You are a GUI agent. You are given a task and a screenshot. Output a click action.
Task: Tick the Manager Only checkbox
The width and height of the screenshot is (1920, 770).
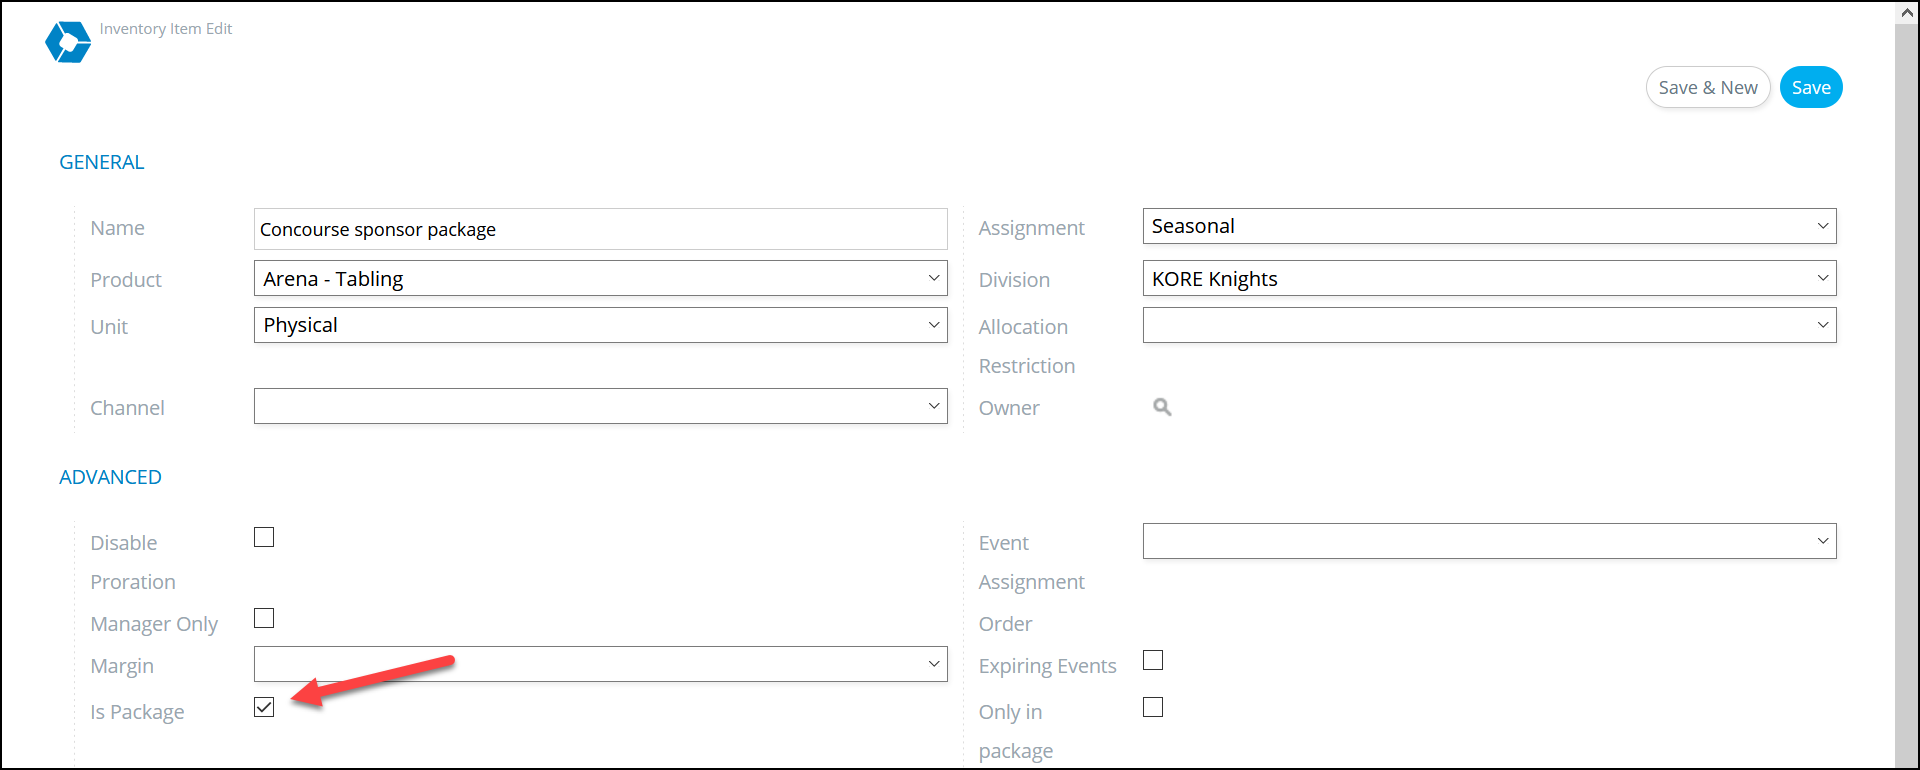(264, 618)
